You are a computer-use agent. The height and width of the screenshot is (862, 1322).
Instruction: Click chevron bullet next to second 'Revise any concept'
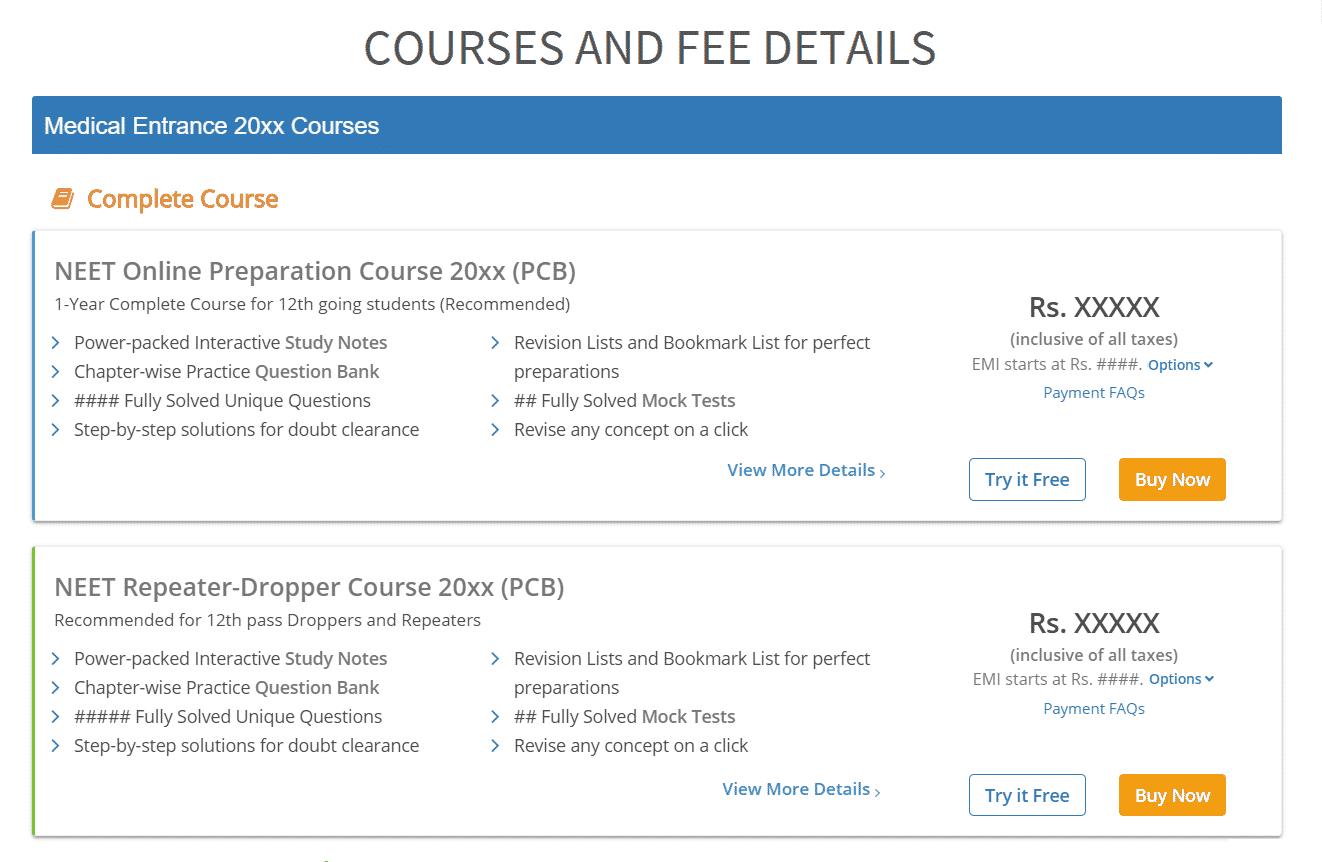(x=496, y=746)
